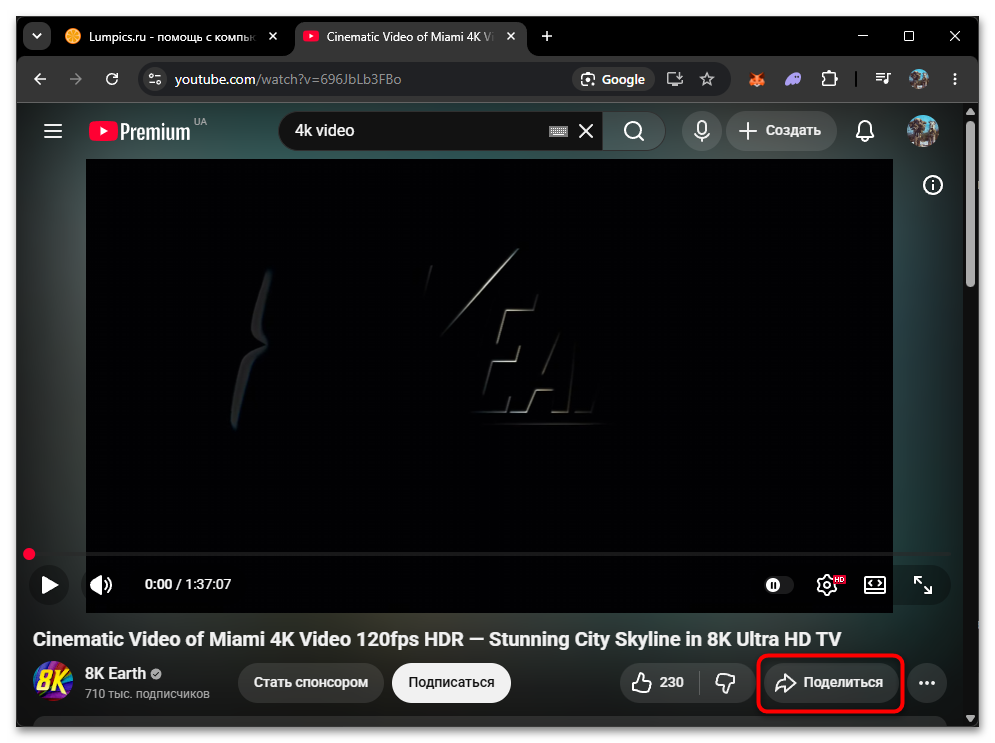Click the voice search microphone icon
Image resolution: width=995 pixels, height=743 pixels.
pos(701,131)
